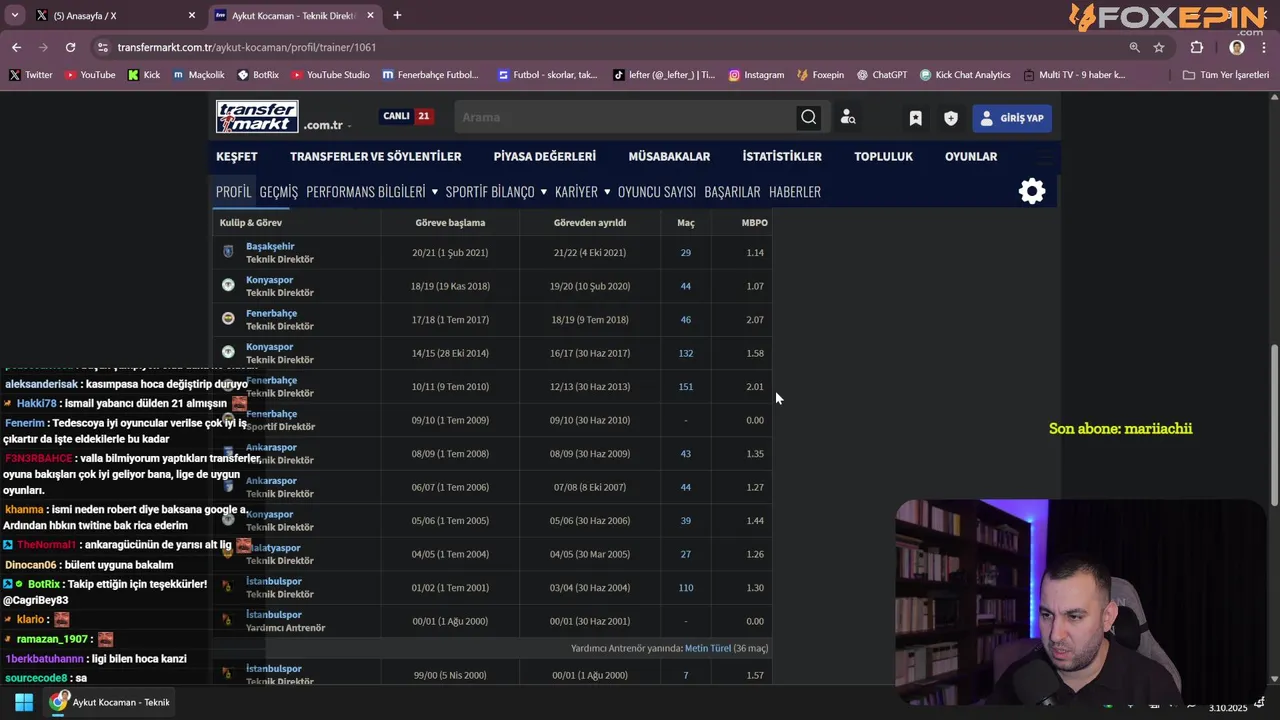Open a new browser tab
Screen dimensions: 1280x720
pos(397,15)
